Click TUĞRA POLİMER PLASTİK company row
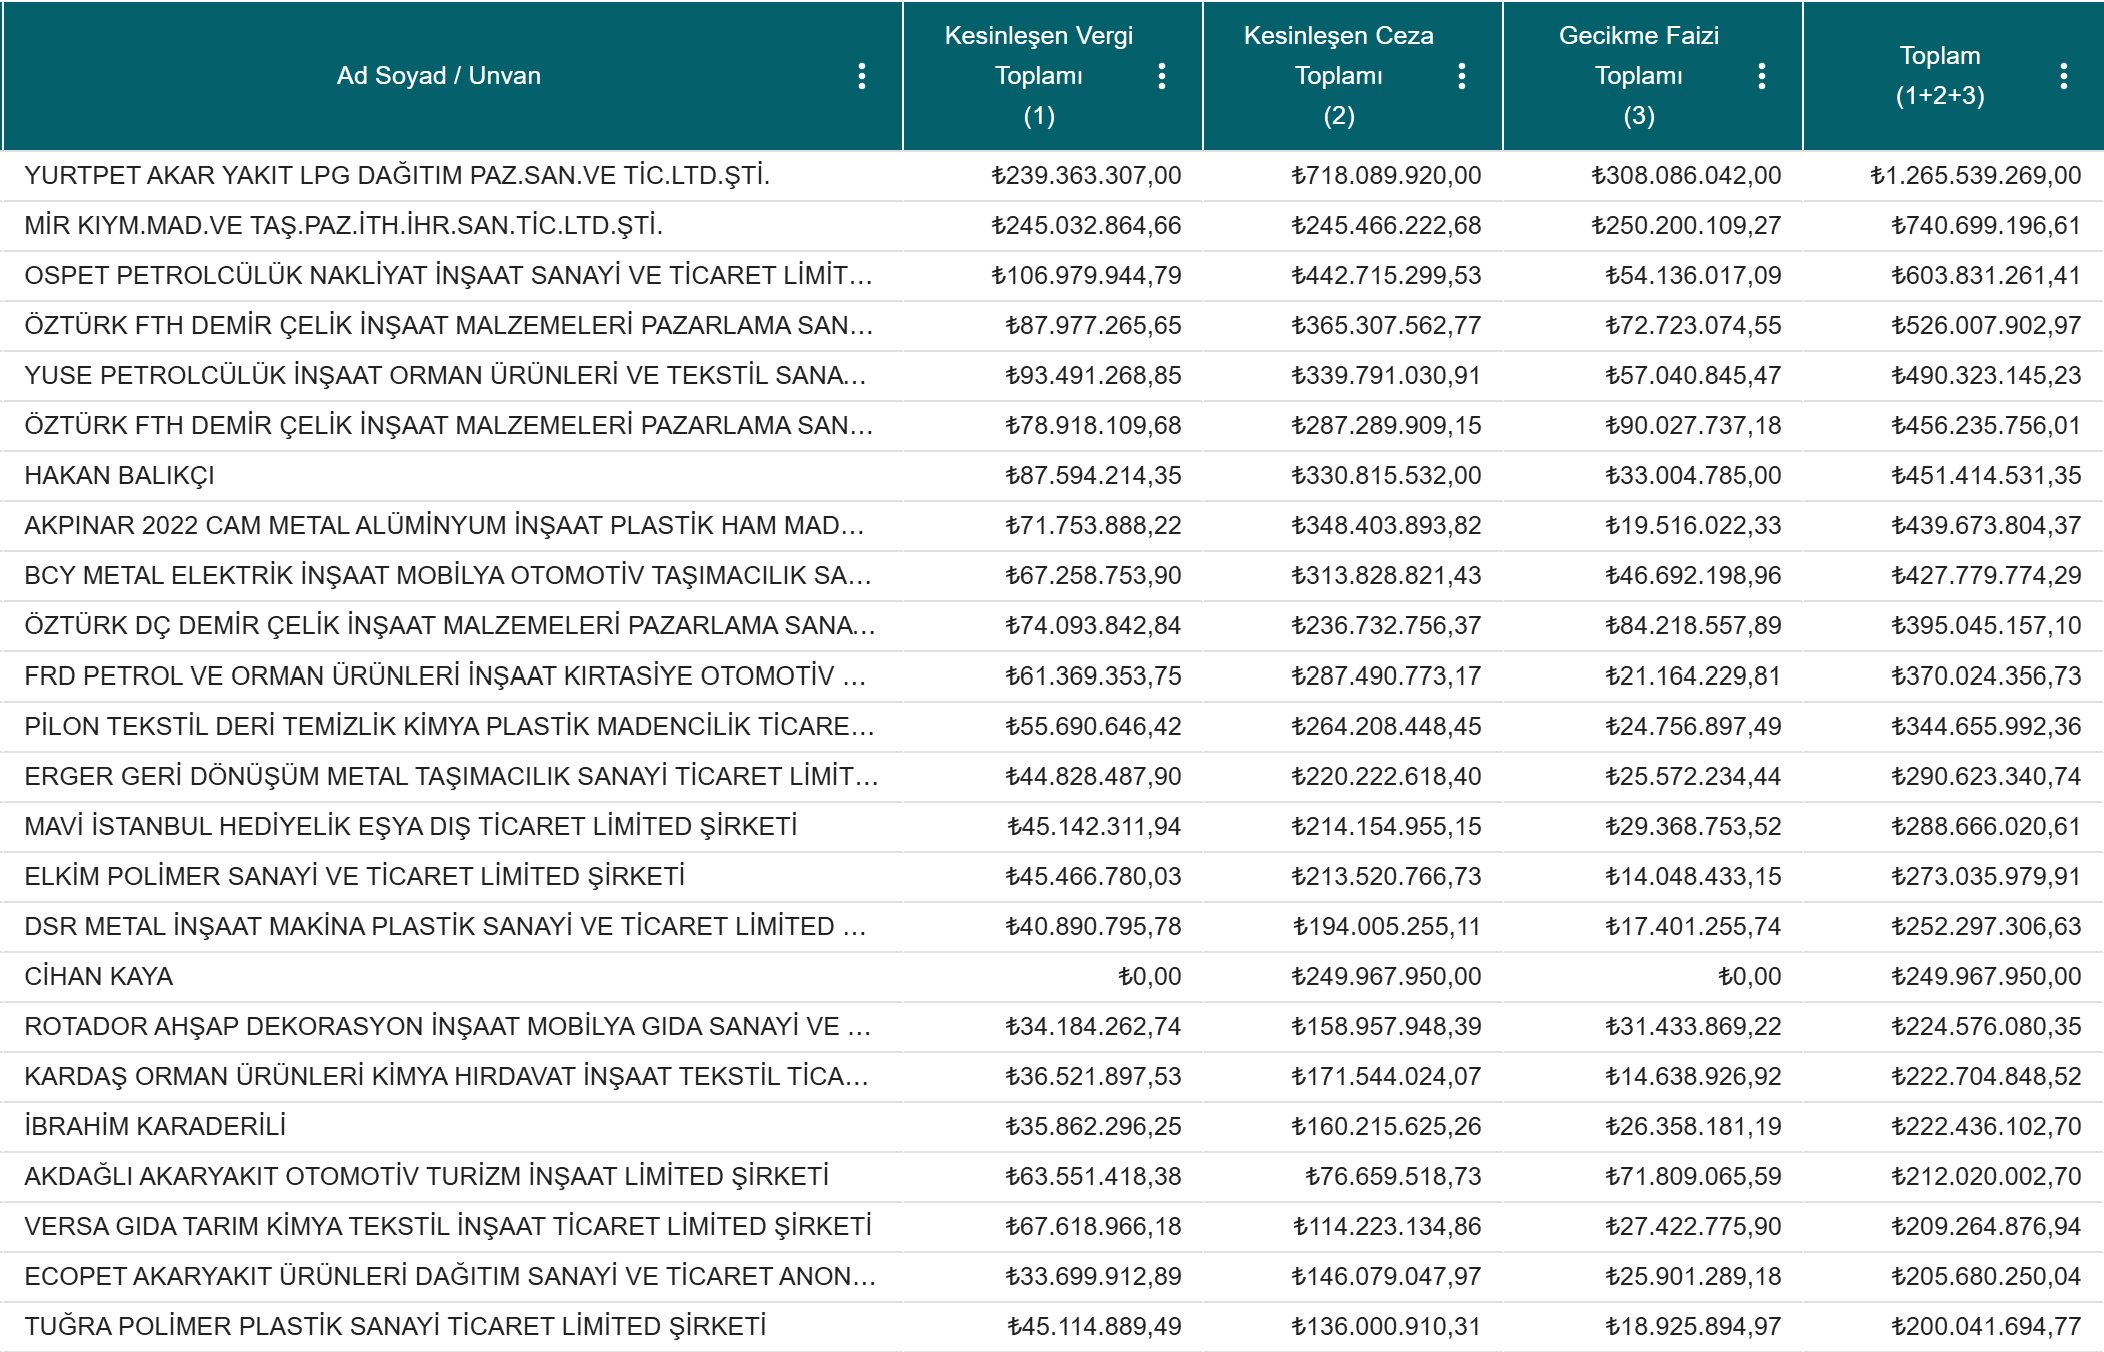 coord(395,1327)
